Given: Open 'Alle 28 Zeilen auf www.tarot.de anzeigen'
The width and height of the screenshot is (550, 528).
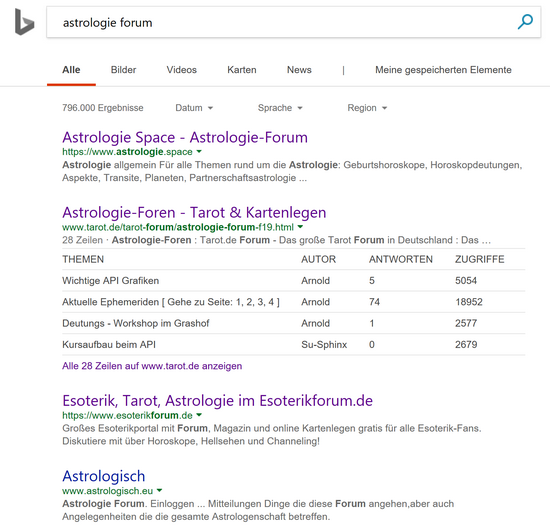Looking at the screenshot, I should pyautogui.click(x=152, y=366).
